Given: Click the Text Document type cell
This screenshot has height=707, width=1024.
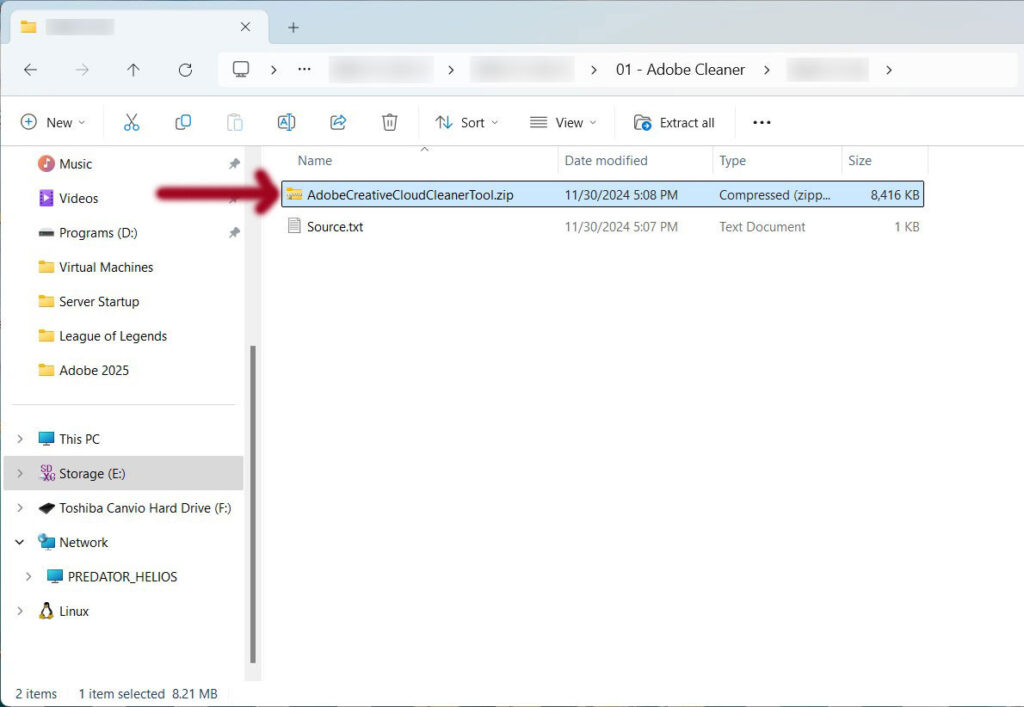Looking at the screenshot, I should click(x=761, y=227).
